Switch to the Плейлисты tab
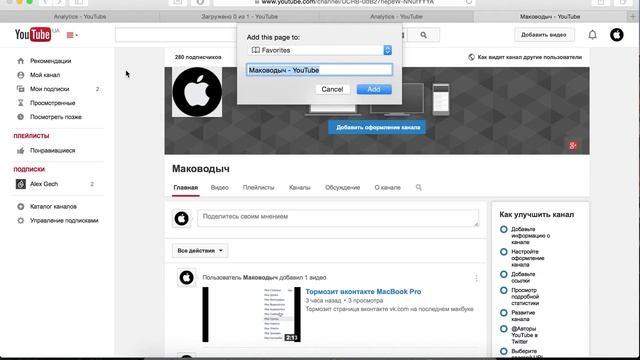 (x=258, y=188)
